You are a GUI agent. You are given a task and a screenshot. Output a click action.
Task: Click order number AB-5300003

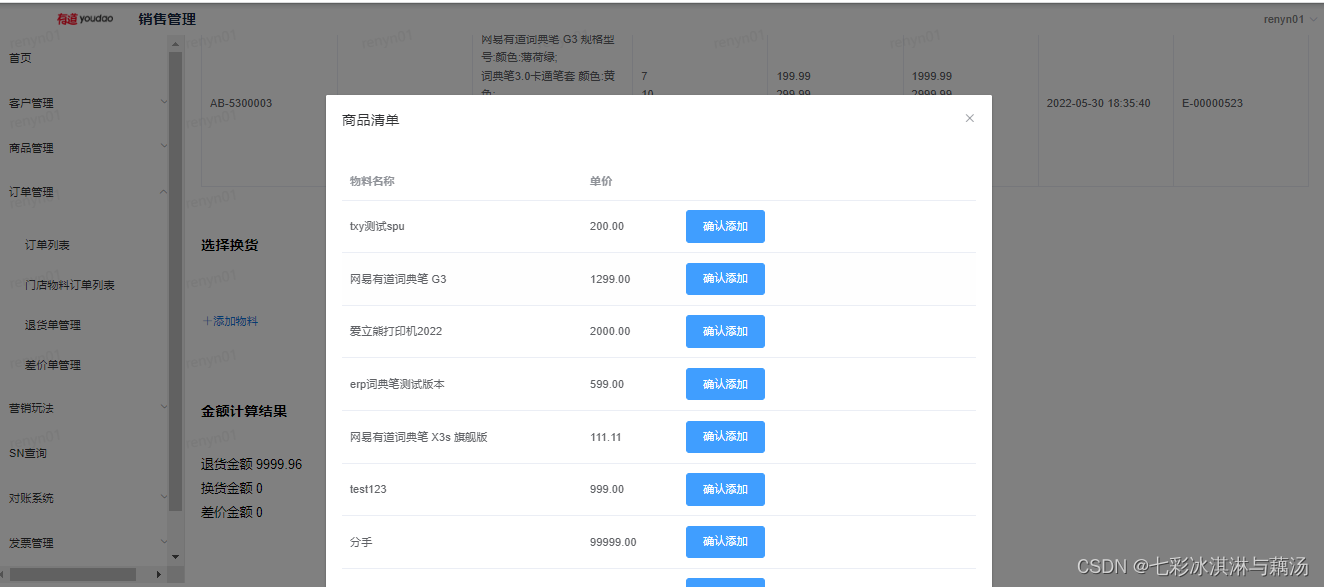[x=241, y=103]
